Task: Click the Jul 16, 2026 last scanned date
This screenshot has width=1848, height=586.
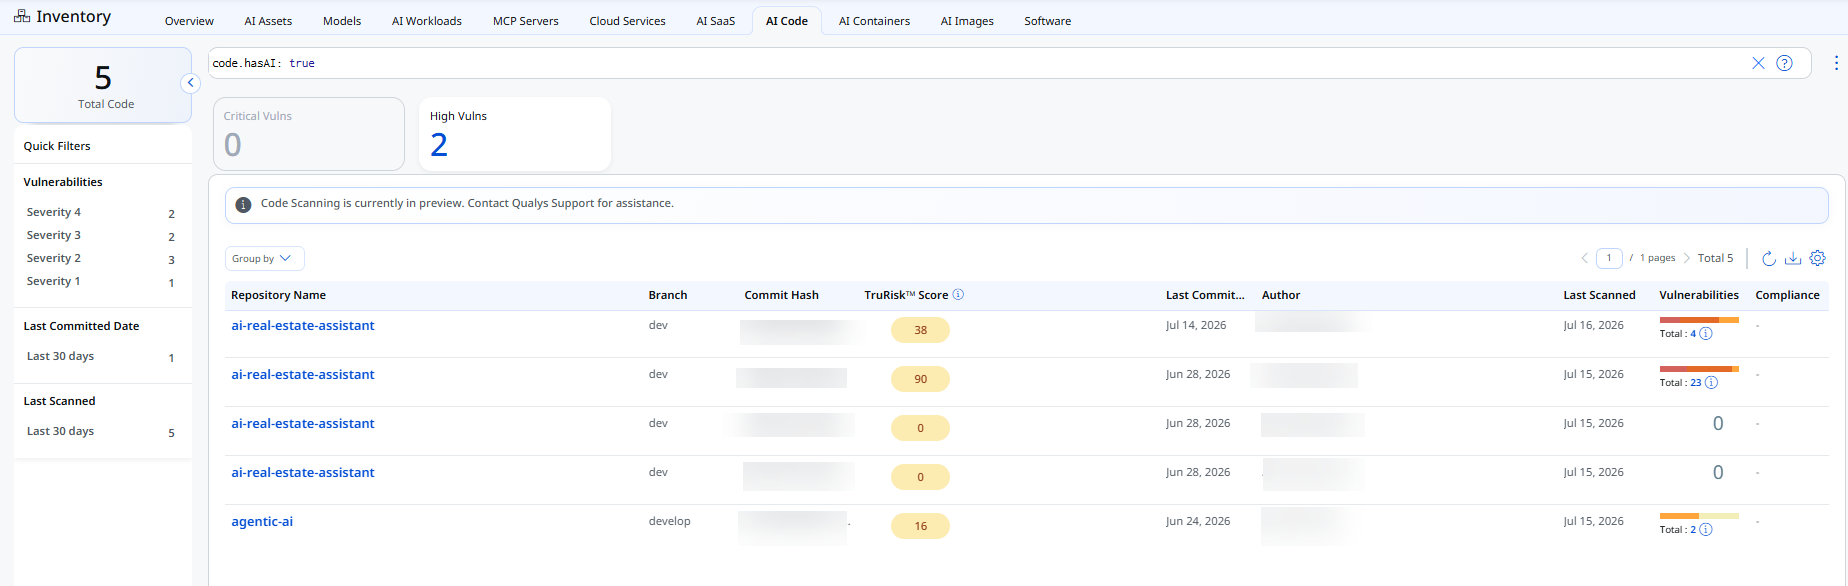Action: click(1593, 325)
